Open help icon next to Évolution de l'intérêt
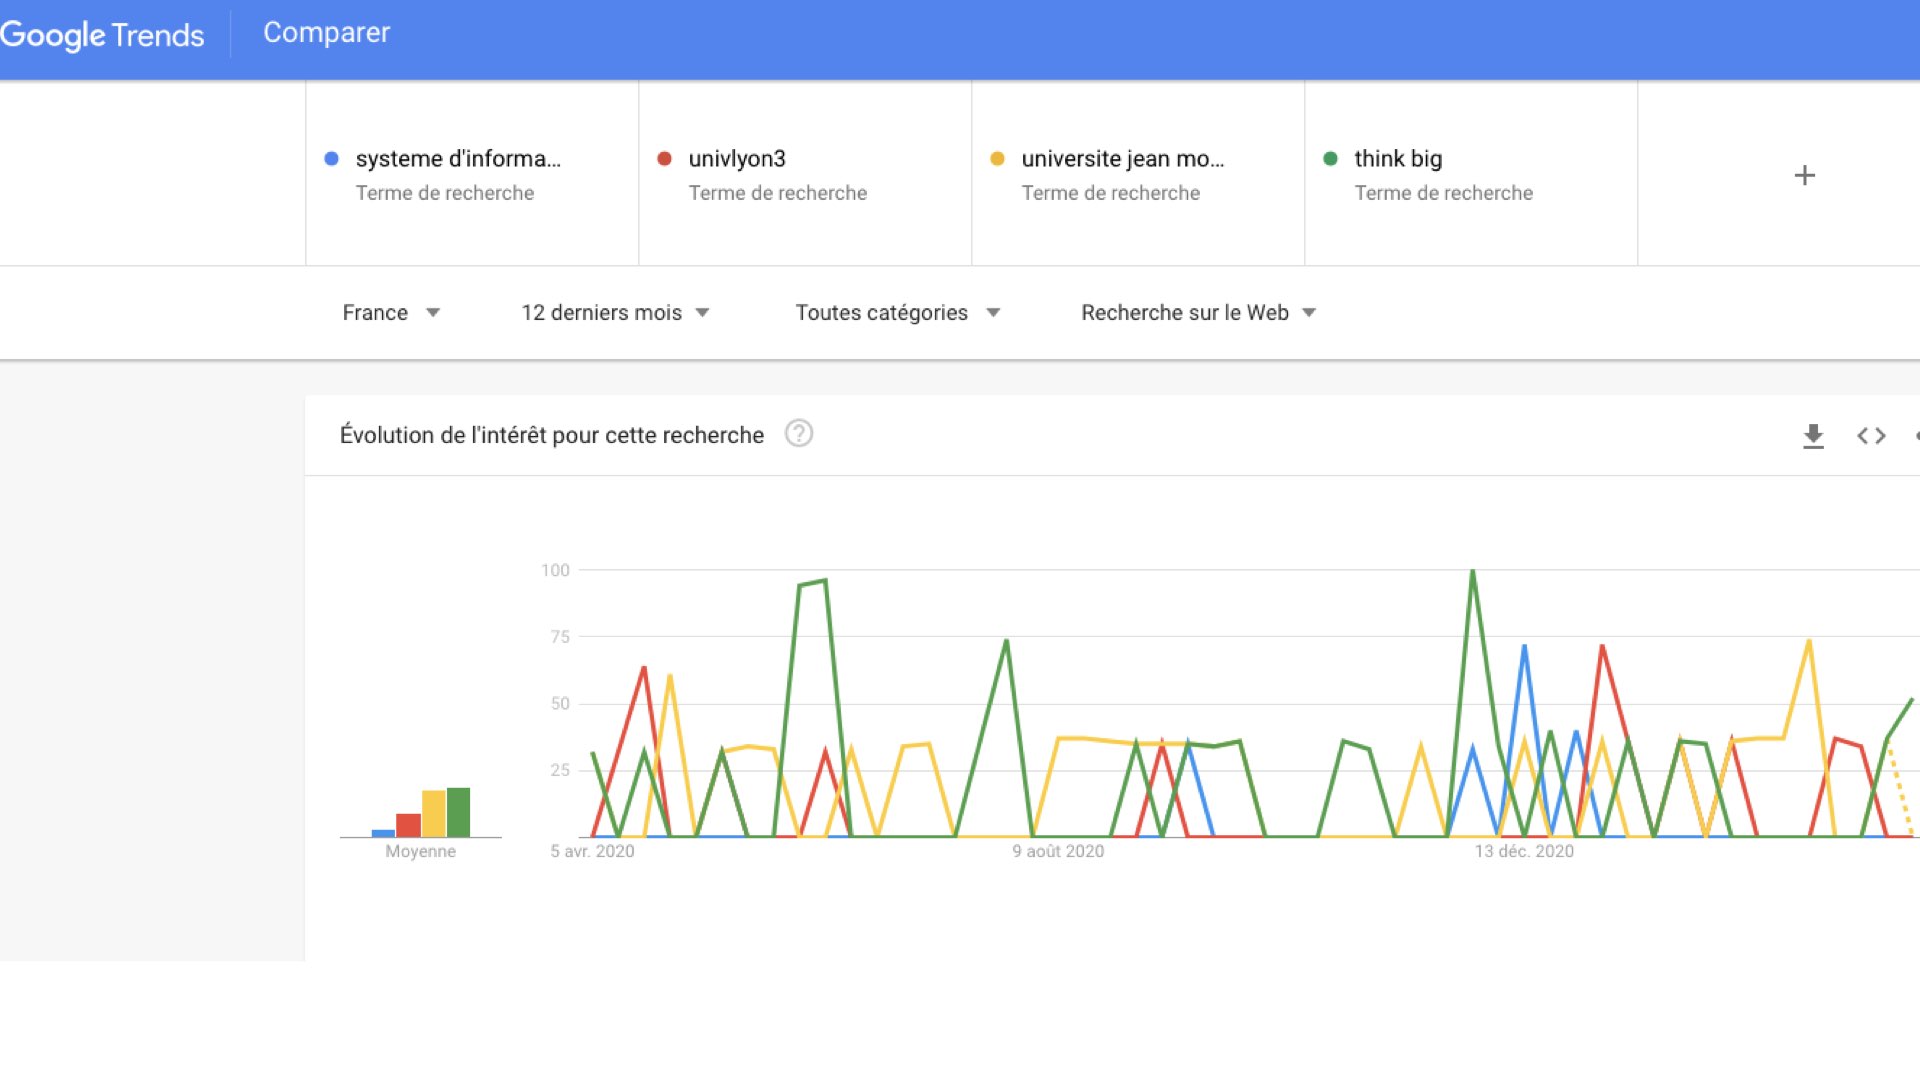Screen dimensions: 1920x1080 (x=799, y=434)
